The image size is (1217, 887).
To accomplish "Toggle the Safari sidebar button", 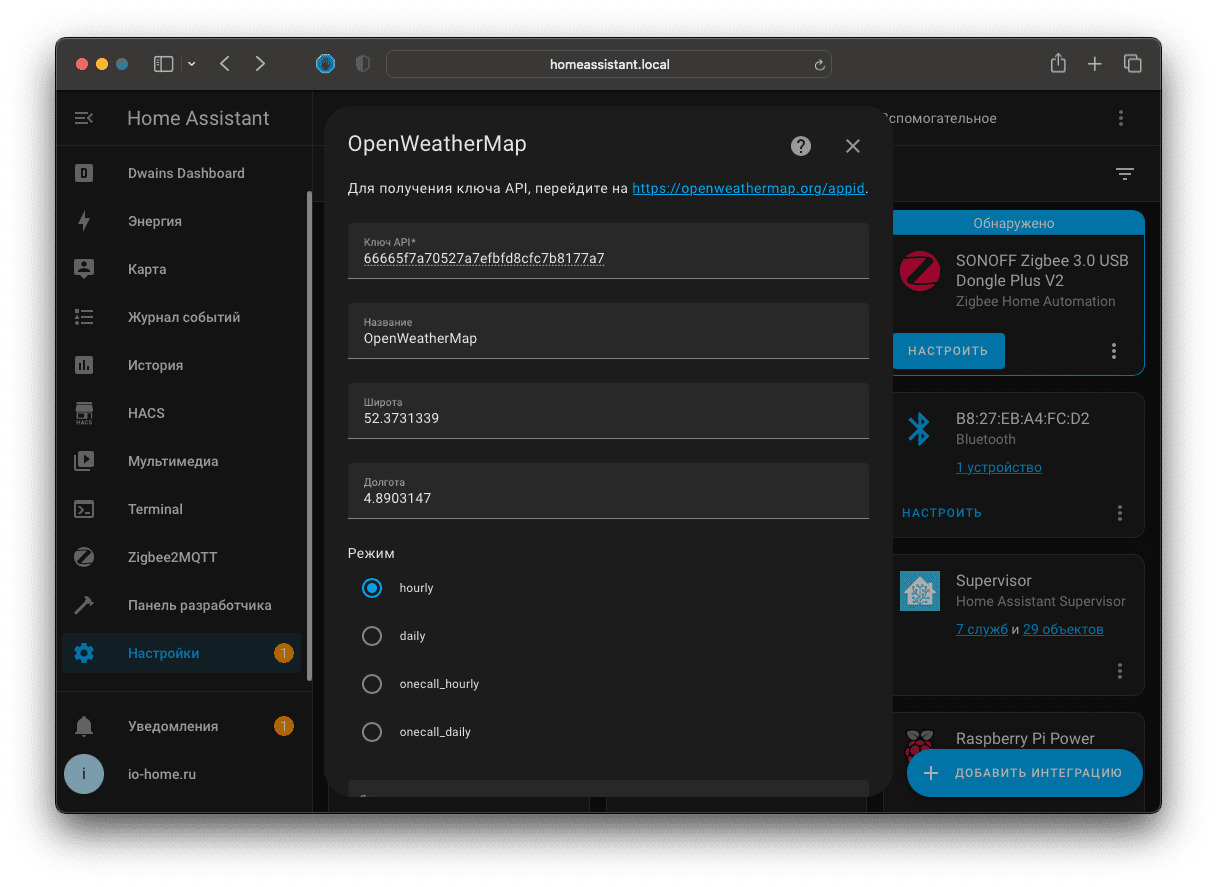I will (x=163, y=64).
